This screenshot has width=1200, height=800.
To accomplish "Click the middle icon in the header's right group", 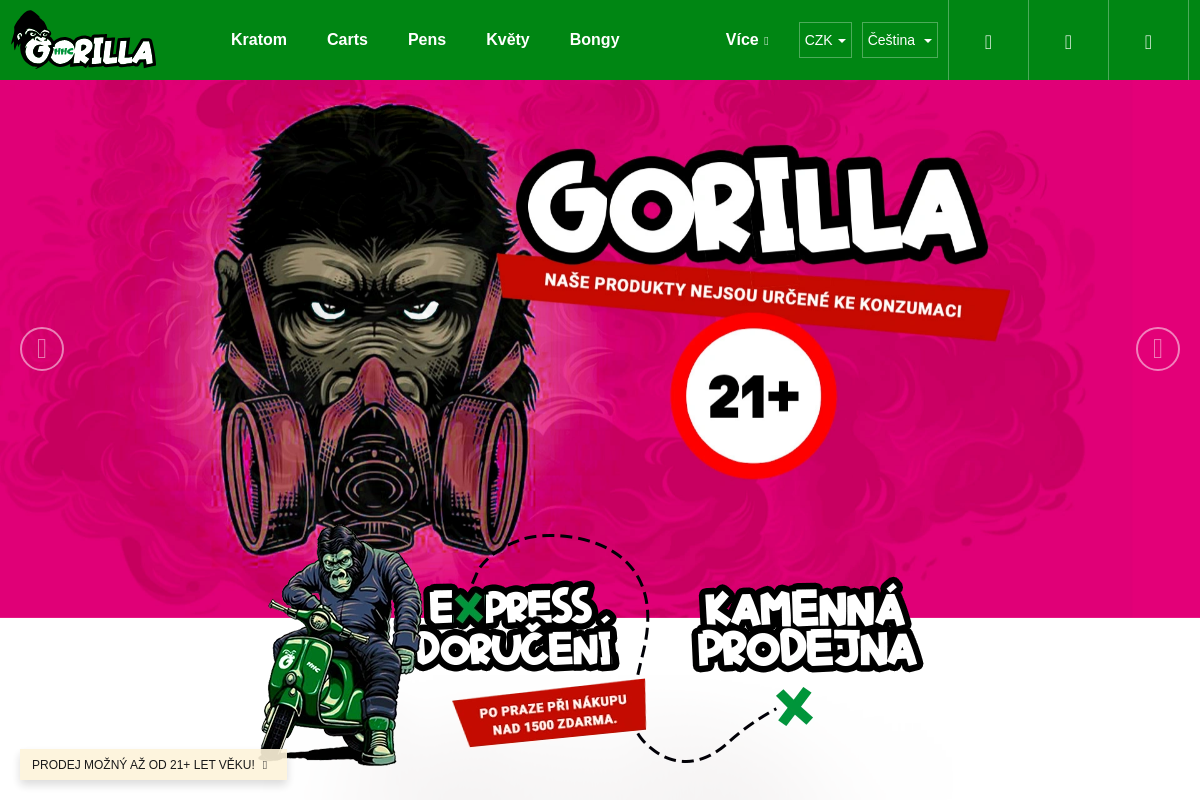I will click(1068, 41).
